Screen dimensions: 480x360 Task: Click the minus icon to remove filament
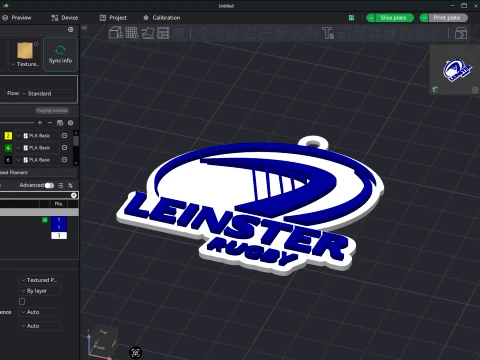tap(50, 123)
